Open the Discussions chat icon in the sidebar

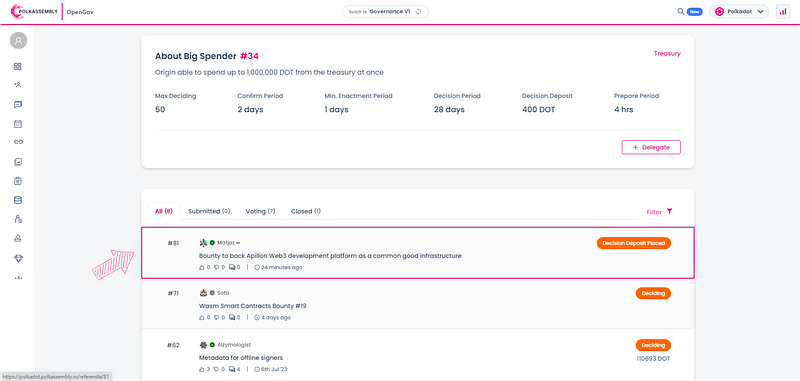tap(18, 105)
